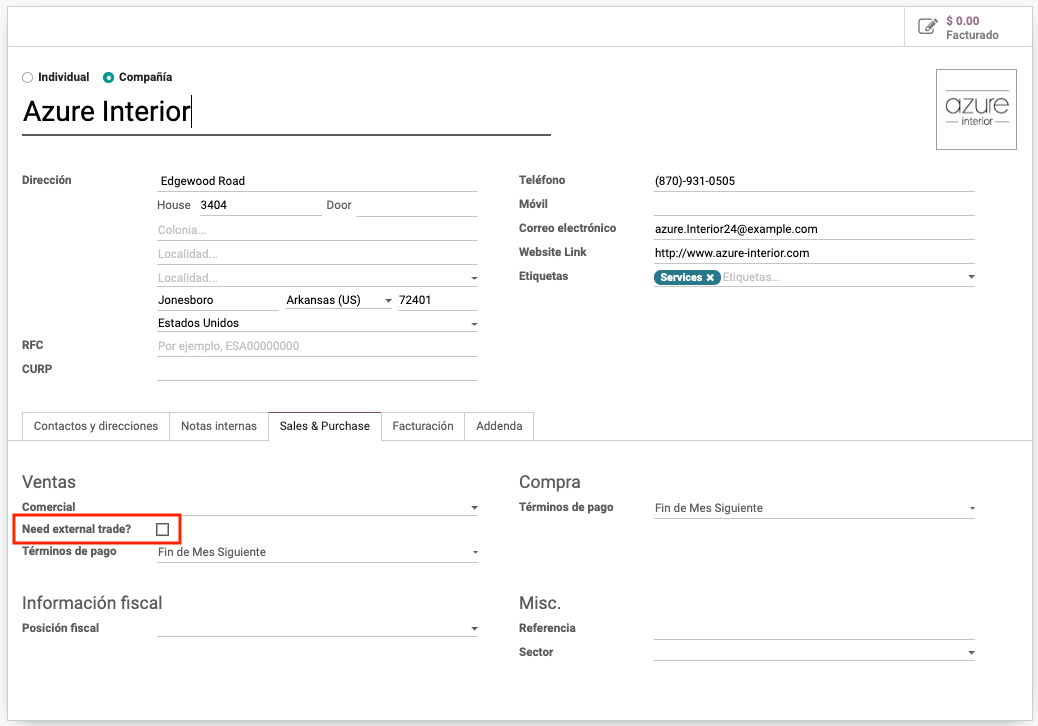Click the CURP input field
This screenshot has height=726, width=1038.
coord(317,369)
